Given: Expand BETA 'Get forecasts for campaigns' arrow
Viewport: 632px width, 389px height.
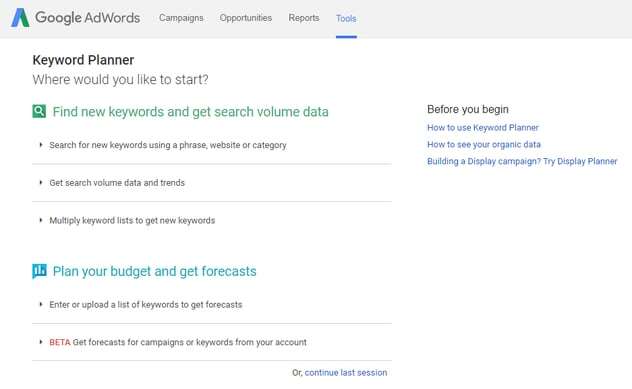Looking at the screenshot, I should (41, 342).
